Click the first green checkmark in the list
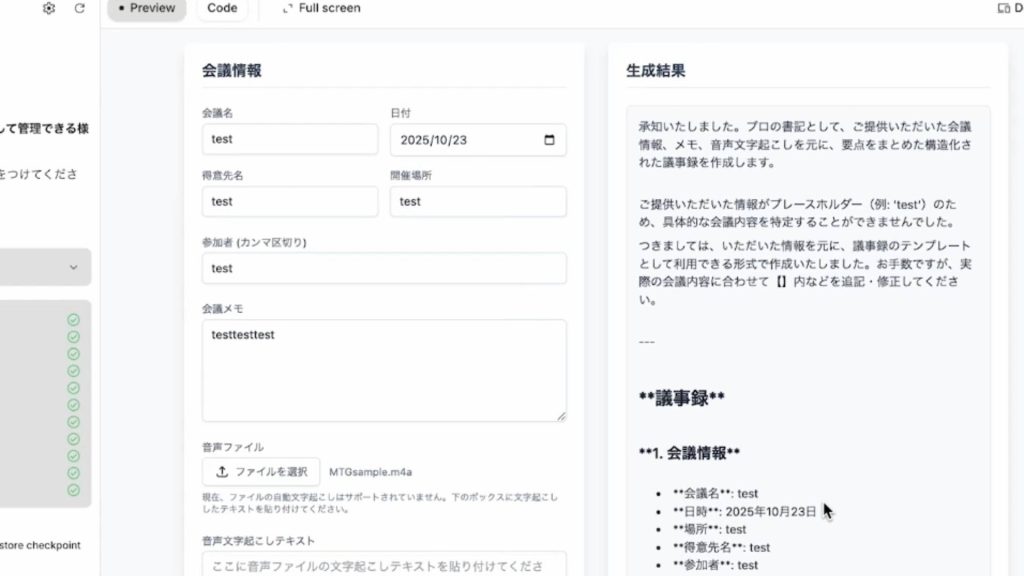Screen dimensions: 1024x576 [73, 320]
